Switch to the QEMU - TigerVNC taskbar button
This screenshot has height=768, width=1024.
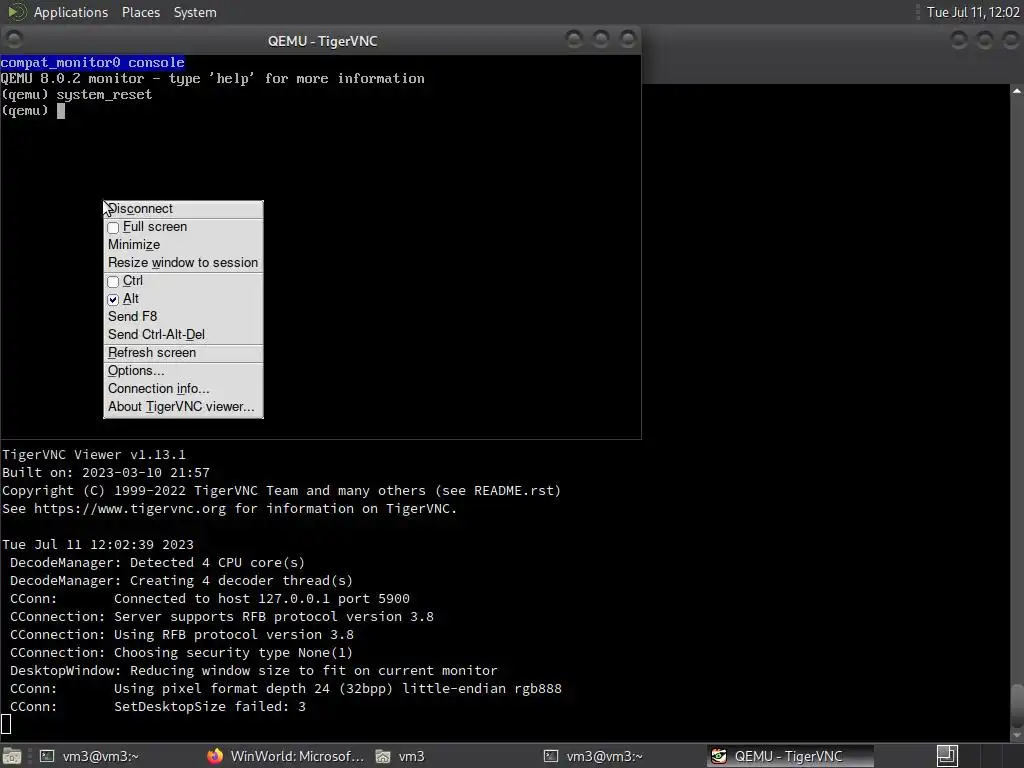click(790, 756)
